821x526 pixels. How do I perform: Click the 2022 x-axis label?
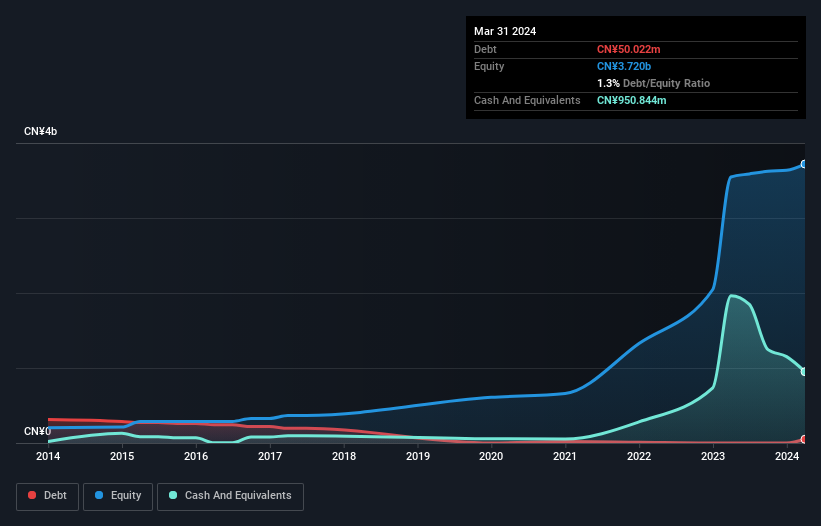click(x=639, y=456)
